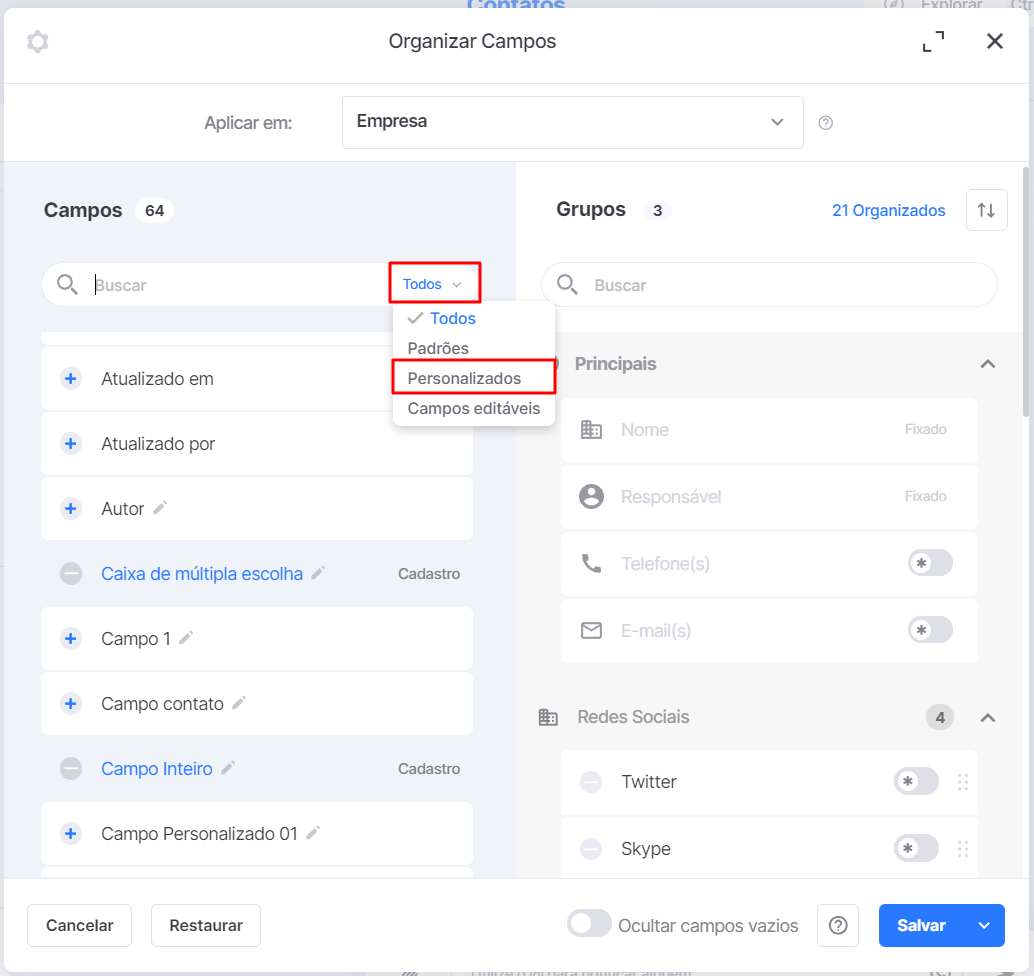The width and height of the screenshot is (1034, 976).
Task: Remove Caixa de múltipla escolha field
Action: click(71, 574)
